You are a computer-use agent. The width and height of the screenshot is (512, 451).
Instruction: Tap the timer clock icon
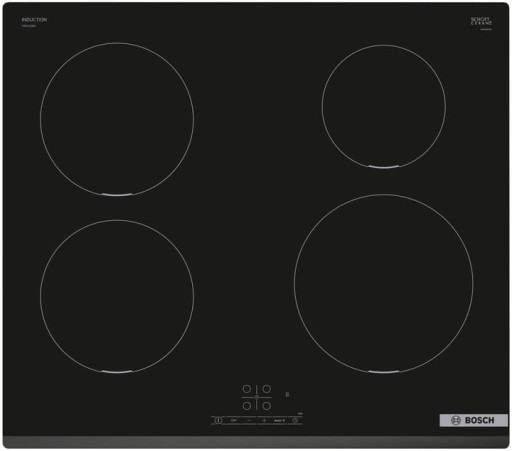click(x=295, y=420)
